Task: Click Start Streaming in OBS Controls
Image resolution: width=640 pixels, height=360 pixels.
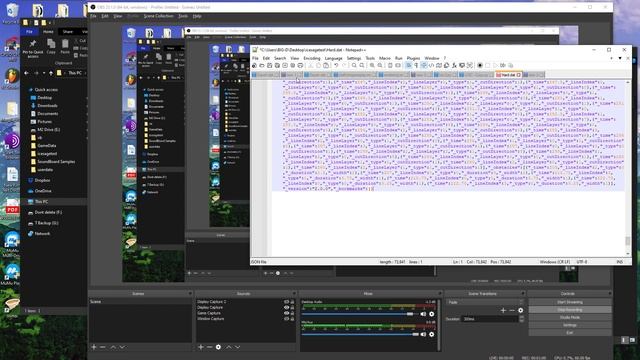Action: tap(570, 302)
